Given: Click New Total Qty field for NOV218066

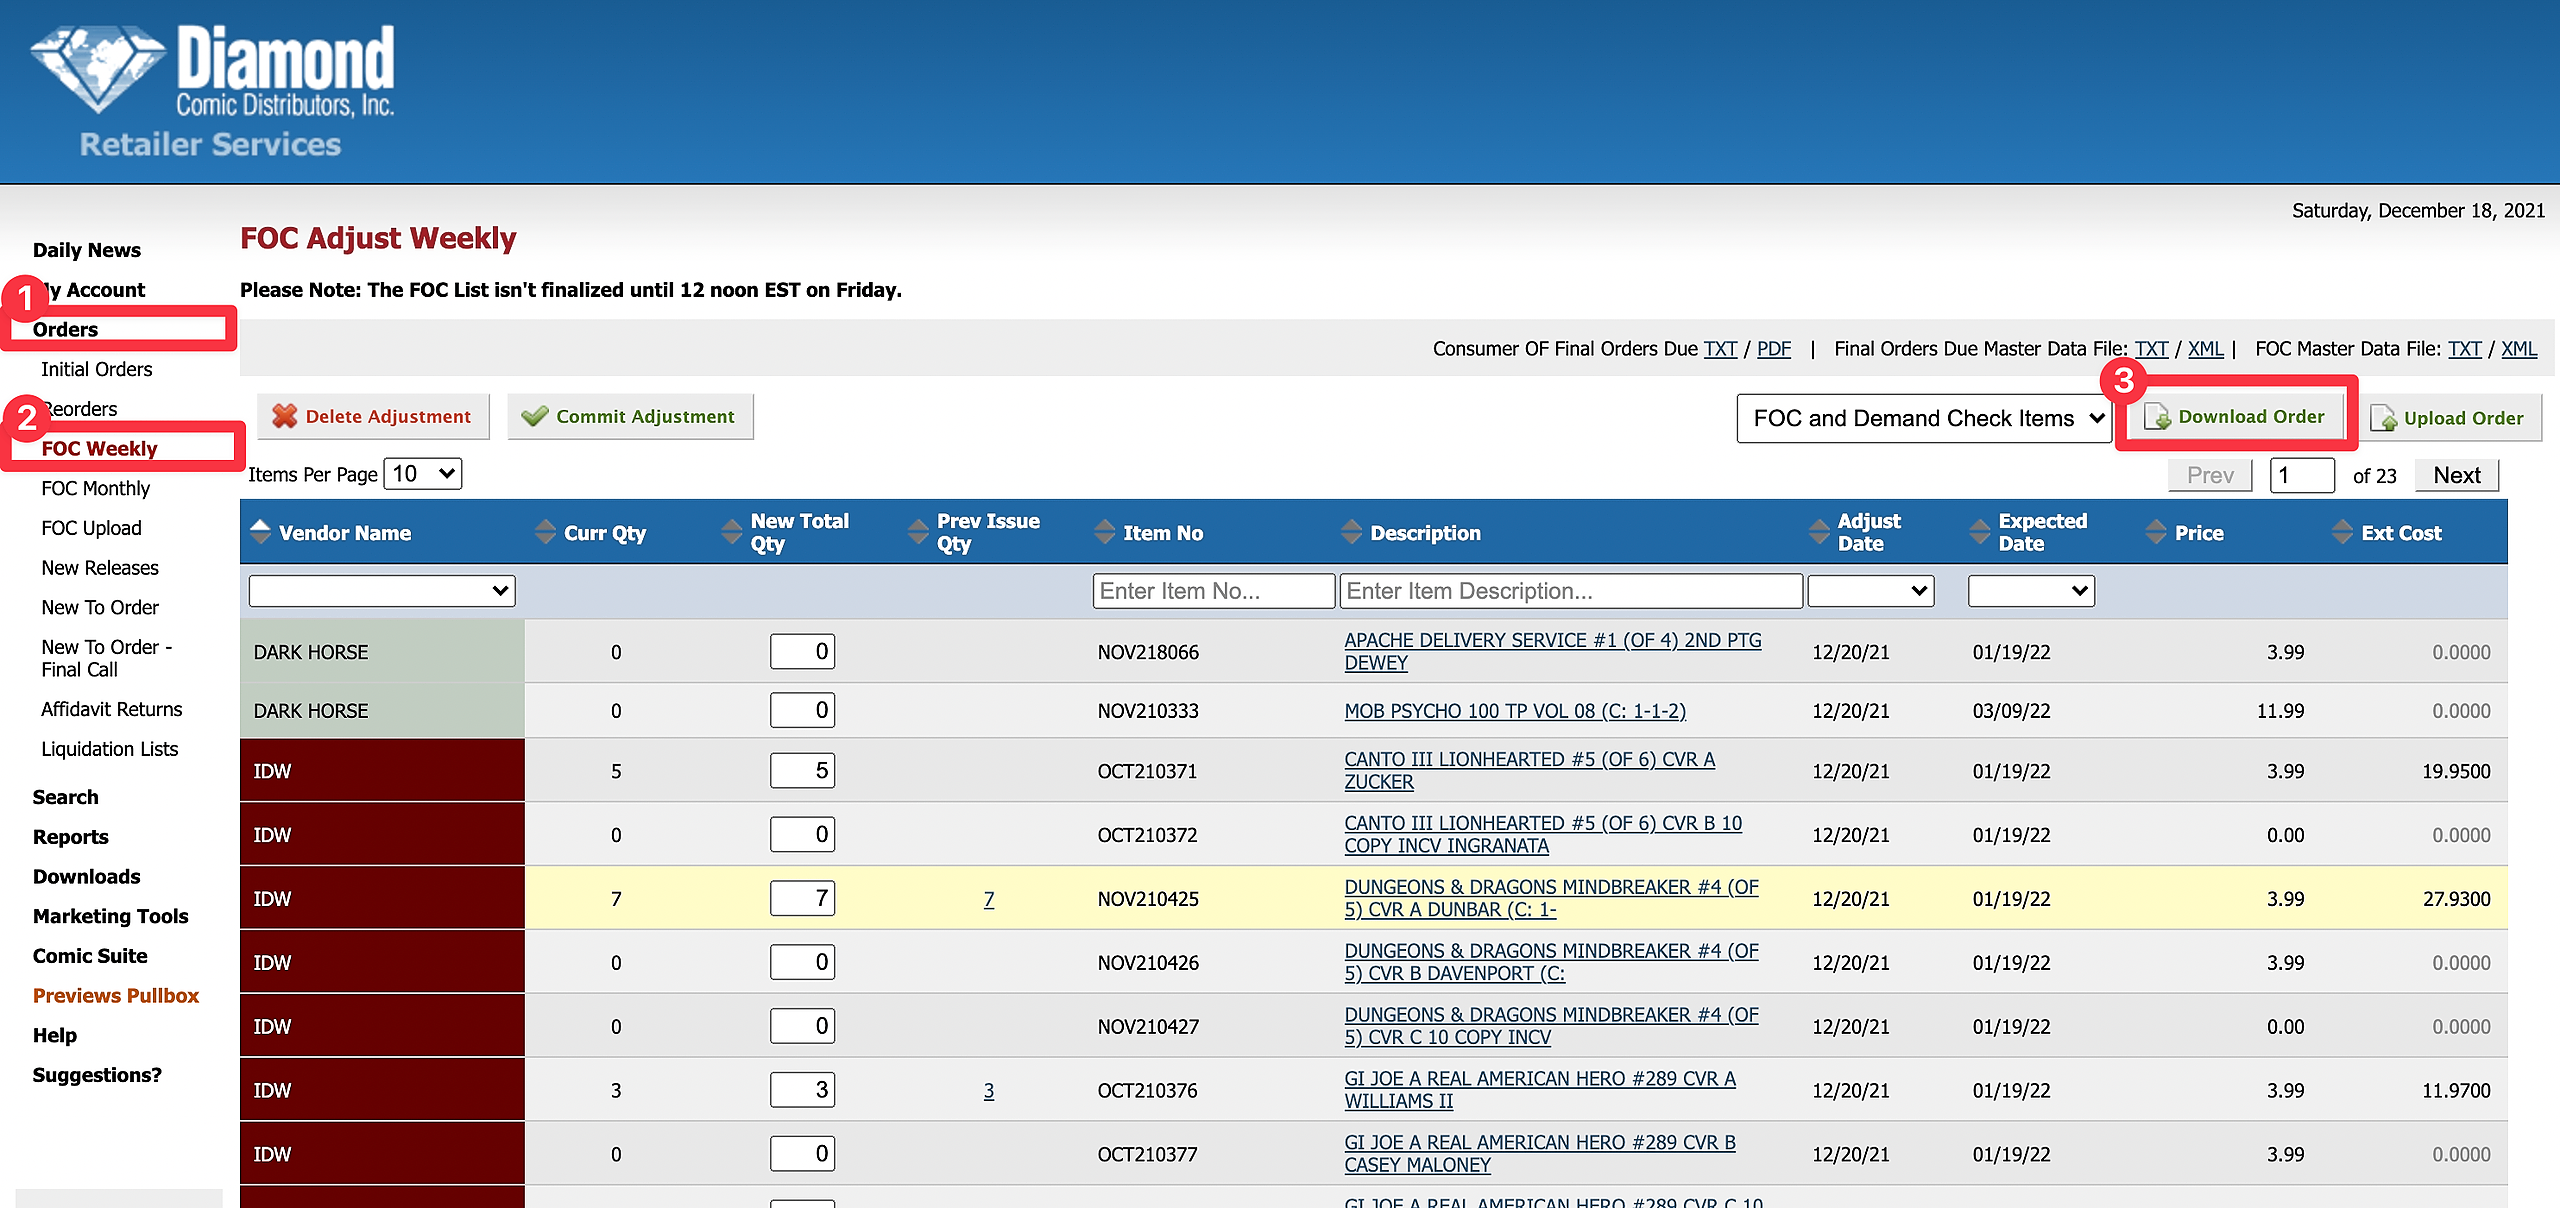Looking at the screenshot, I should point(802,652).
